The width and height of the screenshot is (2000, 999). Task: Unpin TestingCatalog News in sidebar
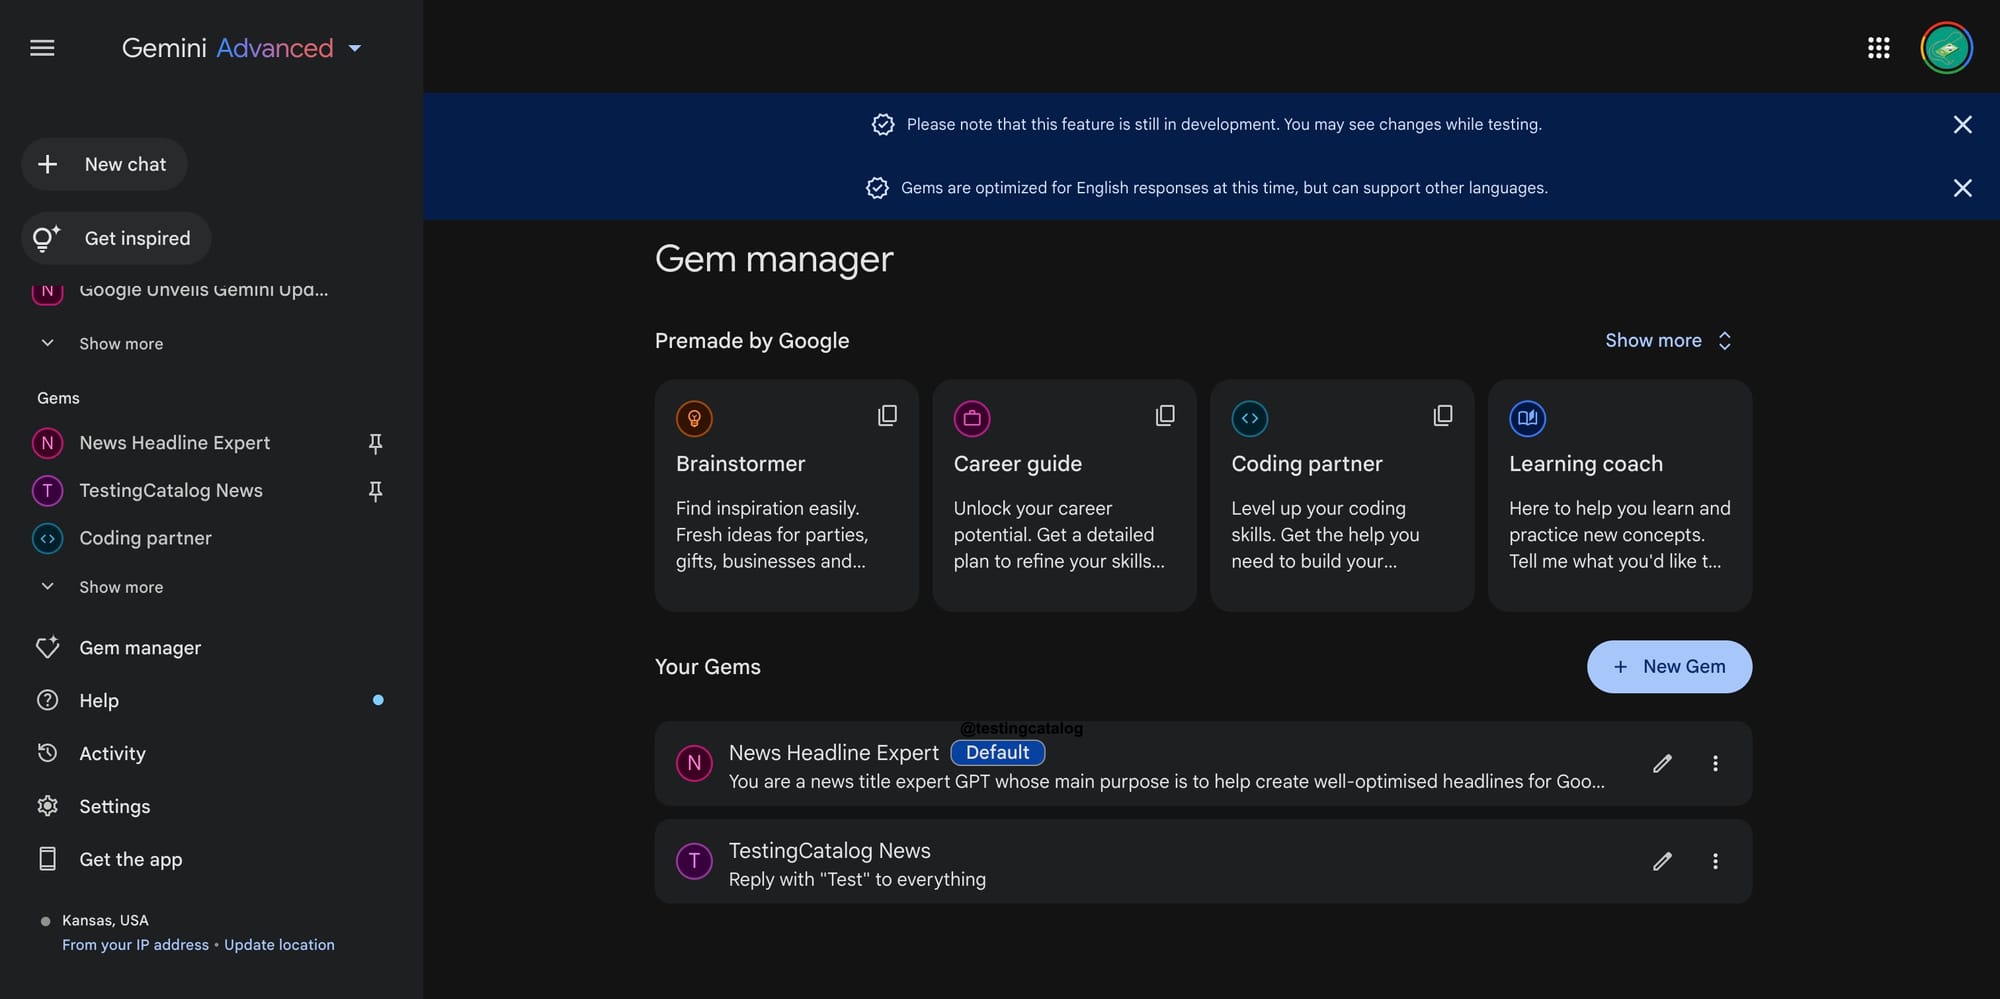[375, 491]
